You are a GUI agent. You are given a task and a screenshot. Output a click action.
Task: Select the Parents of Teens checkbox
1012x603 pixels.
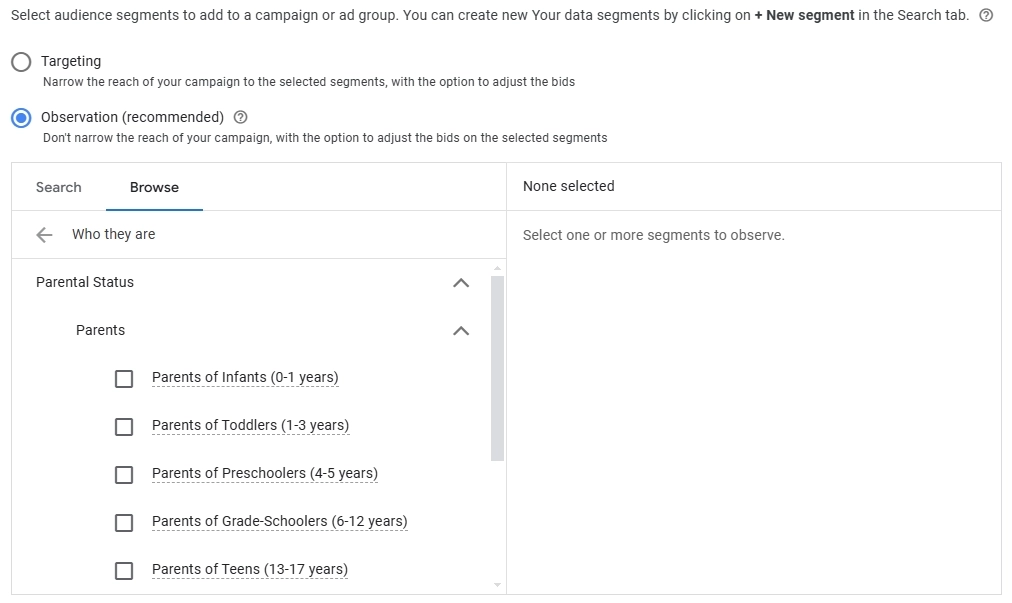tap(124, 571)
